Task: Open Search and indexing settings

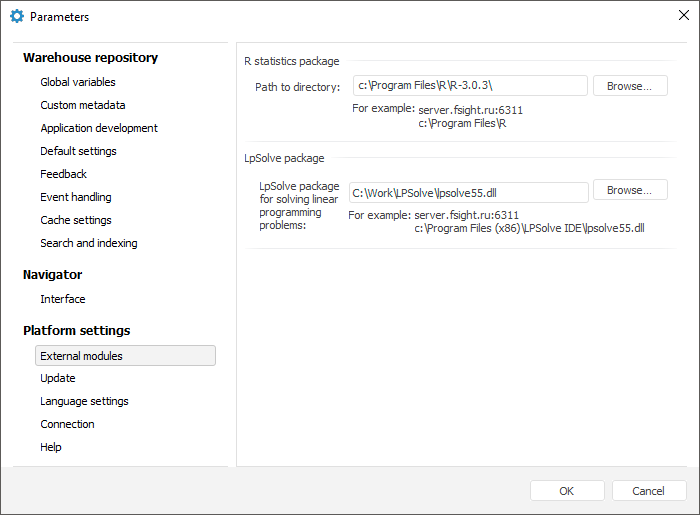Action: (89, 243)
